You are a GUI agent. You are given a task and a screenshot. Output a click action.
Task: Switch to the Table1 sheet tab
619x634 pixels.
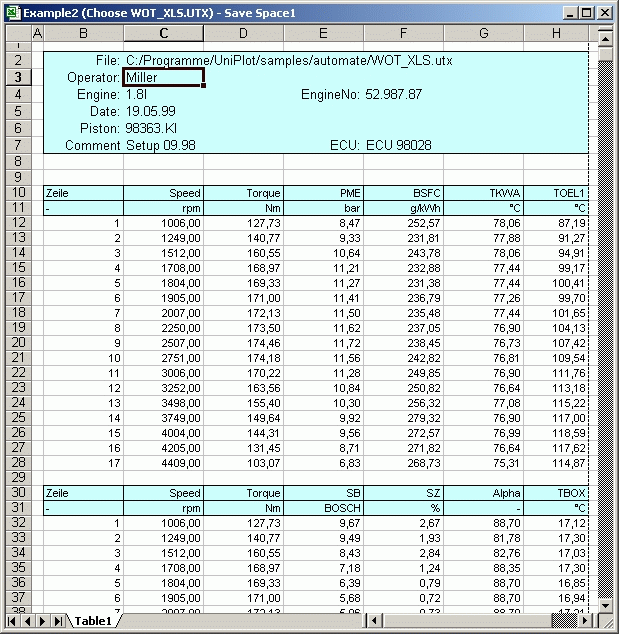[x=94, y=621]
